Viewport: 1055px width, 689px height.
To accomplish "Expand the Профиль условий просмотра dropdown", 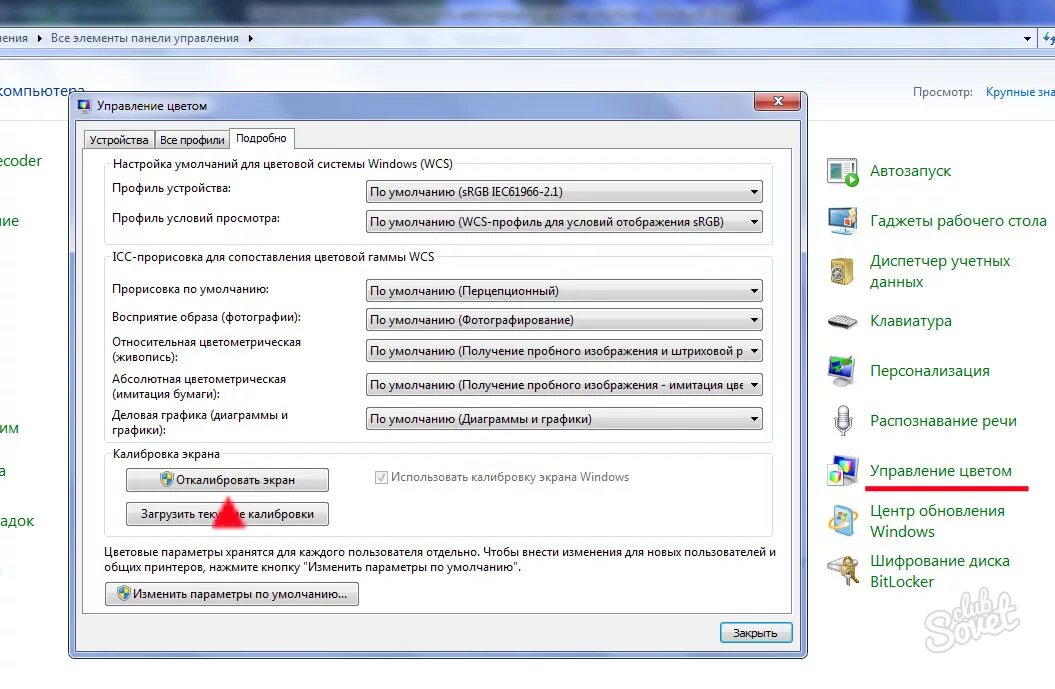I will pos(564,222).
